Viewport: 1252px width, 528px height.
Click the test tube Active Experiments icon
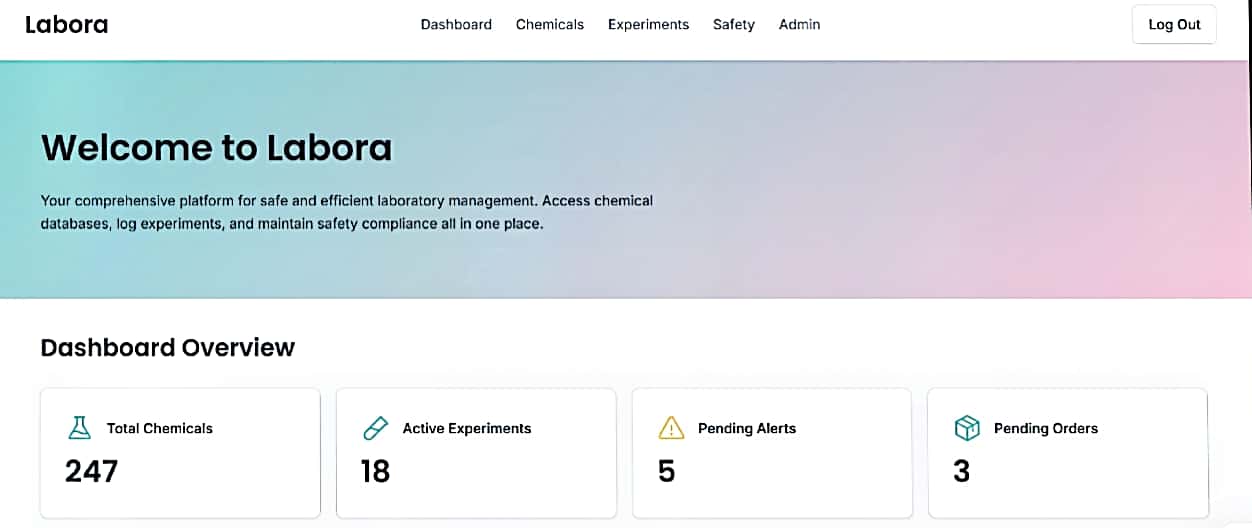point(375,428)
